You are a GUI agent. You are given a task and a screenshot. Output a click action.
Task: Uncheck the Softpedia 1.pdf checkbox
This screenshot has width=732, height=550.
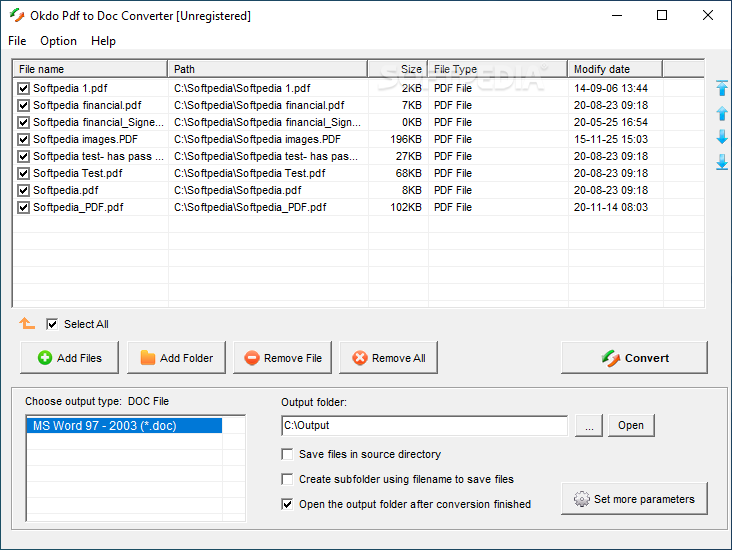click(23, 88)
